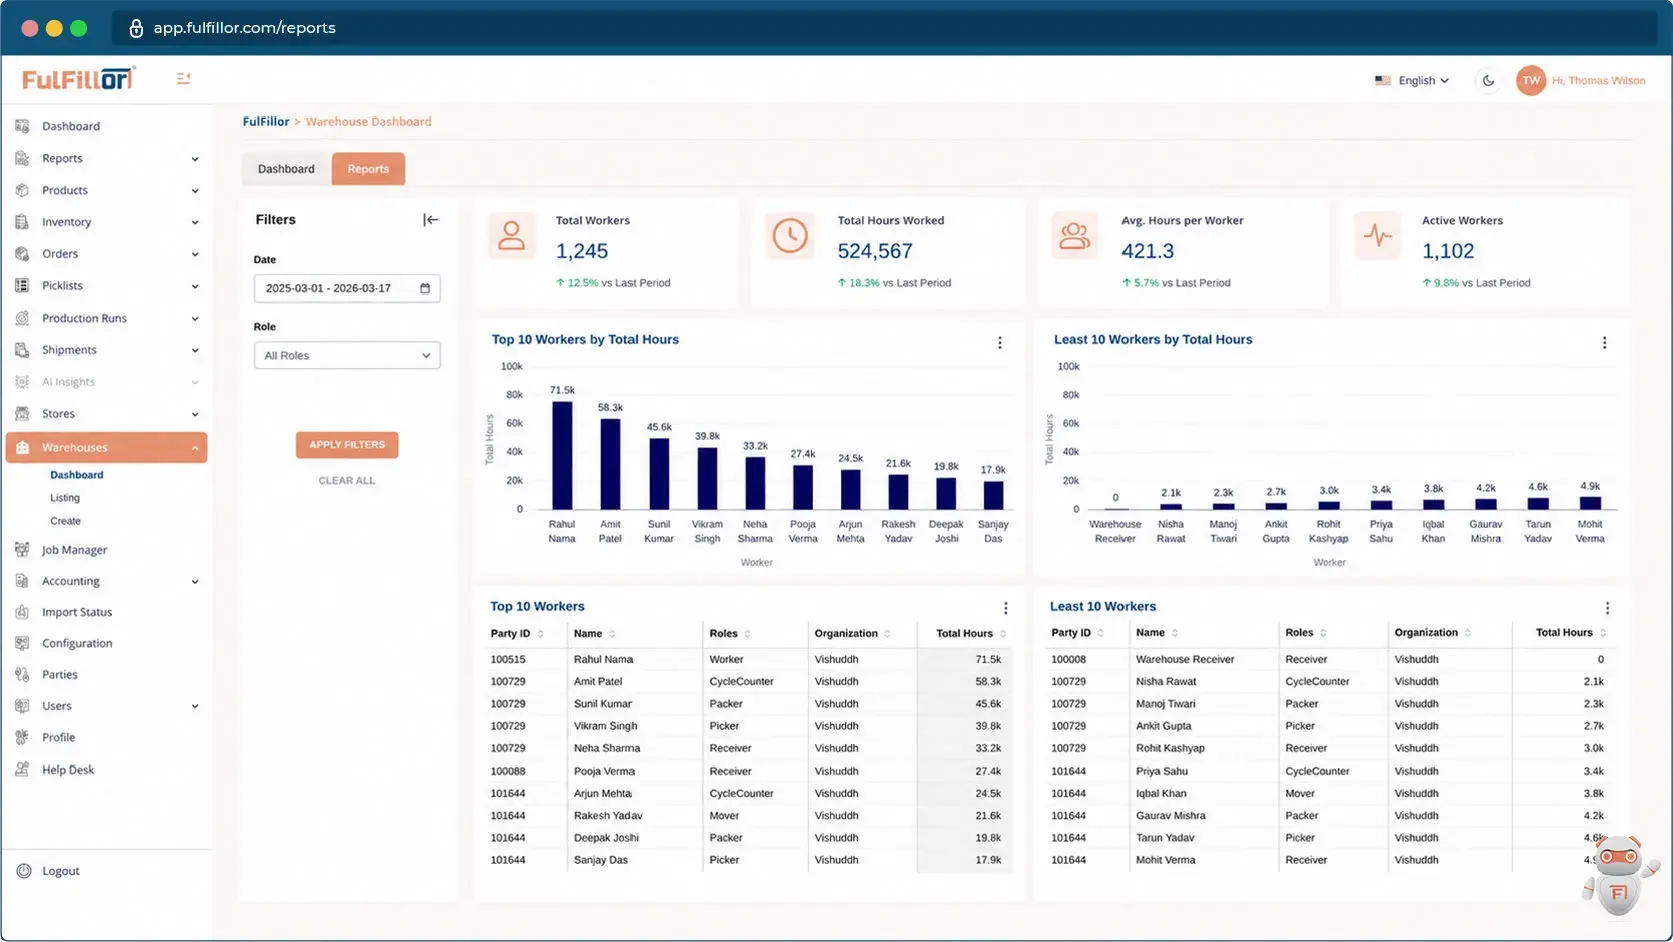Toggle dark mode moon icon
1673x942 pixels.
[x=1488, y=81]
